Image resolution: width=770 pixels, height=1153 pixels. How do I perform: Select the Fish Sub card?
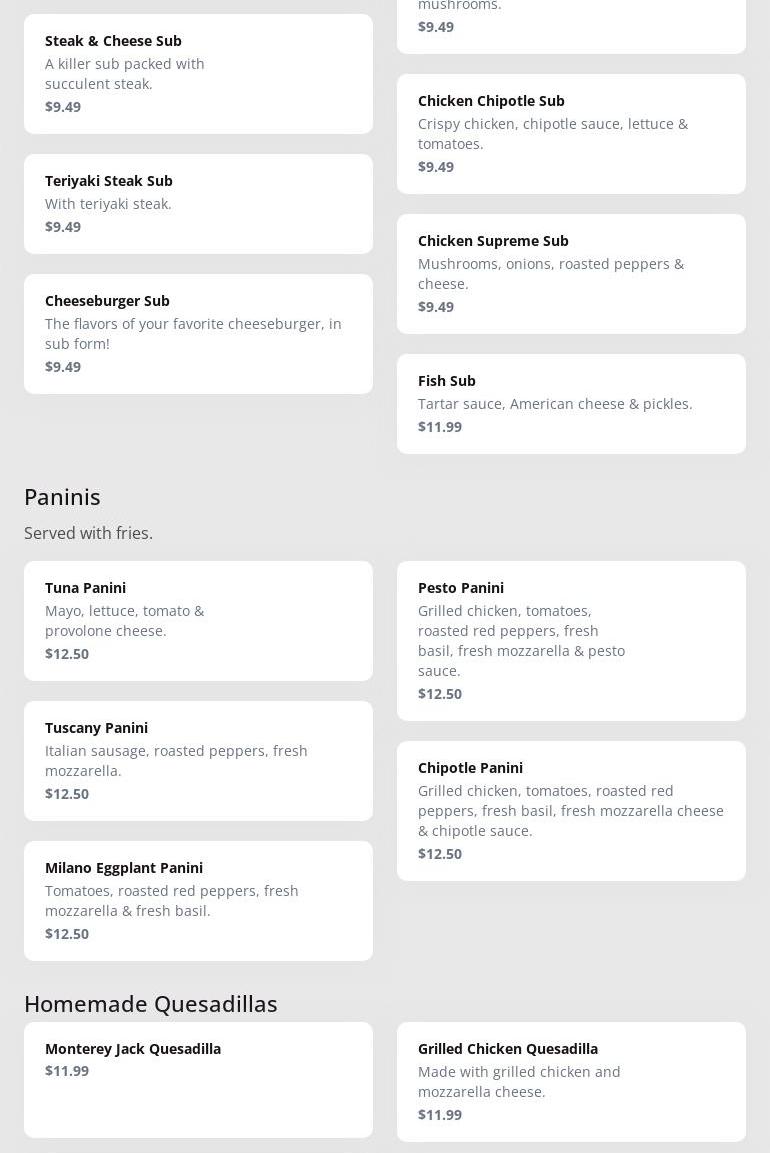(571, 404)
